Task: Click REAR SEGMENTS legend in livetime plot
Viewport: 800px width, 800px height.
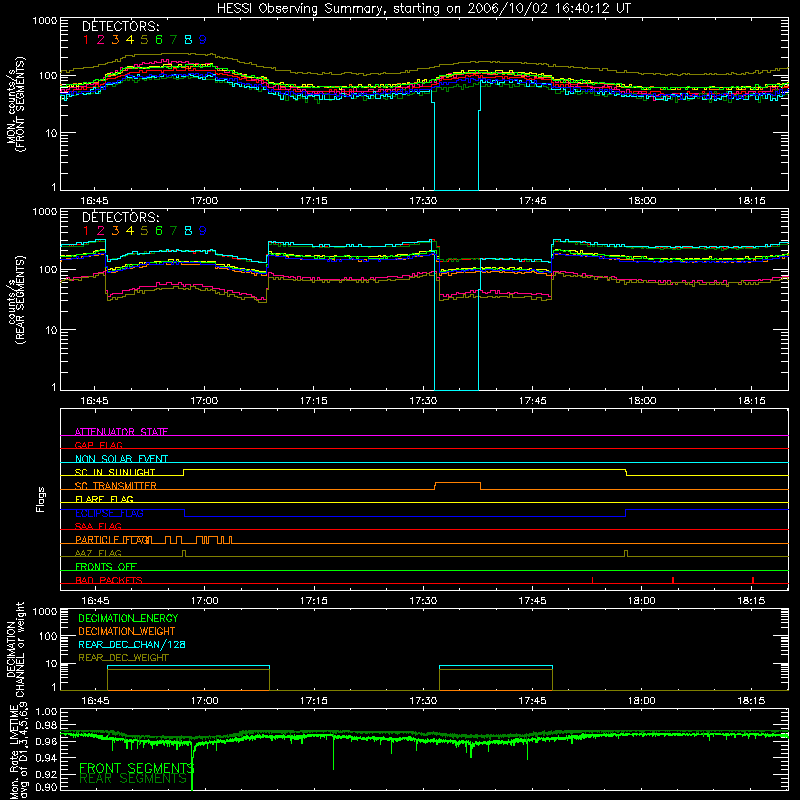Action: pyautogui.click(x=133, y=779)
